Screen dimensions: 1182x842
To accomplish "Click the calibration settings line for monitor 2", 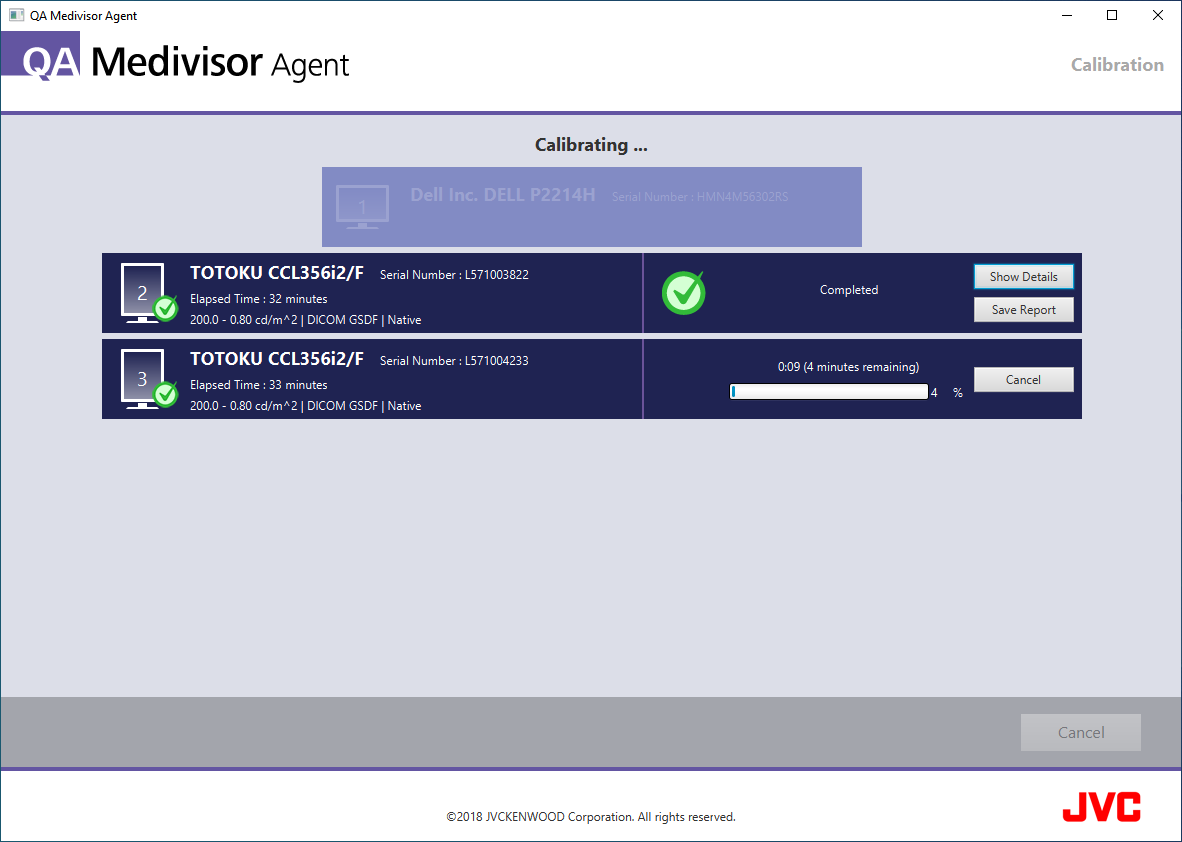I will click(x=305, y=320).
